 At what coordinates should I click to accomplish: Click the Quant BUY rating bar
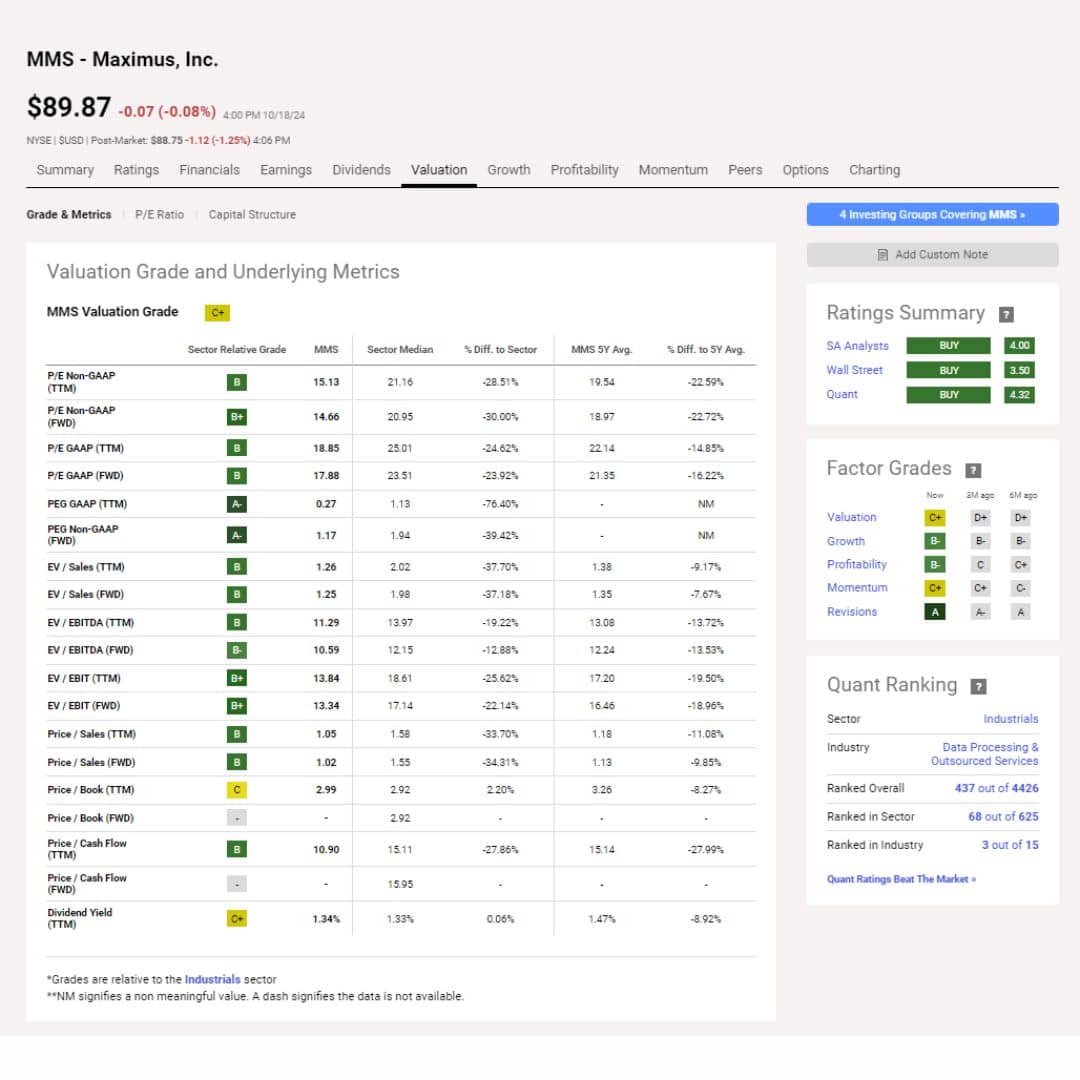tap(948, 395)
